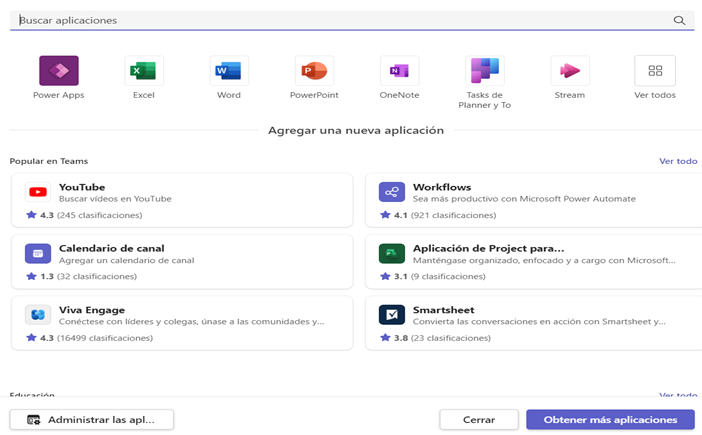Screen dimensions: 702x435
Task: Click Viva Engage comunidades description text
Action: (x=192, y=321)
